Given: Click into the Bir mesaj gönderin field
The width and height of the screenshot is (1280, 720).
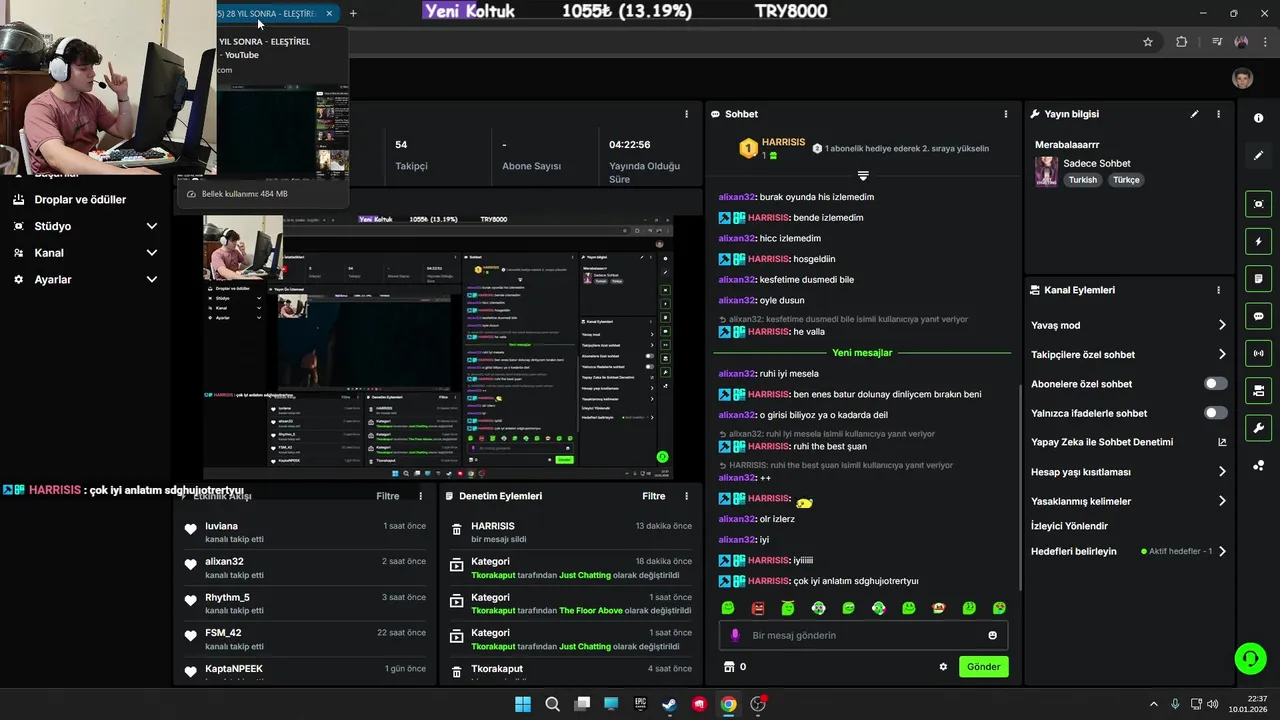Looking at the screenshot, I should [863, 635].
